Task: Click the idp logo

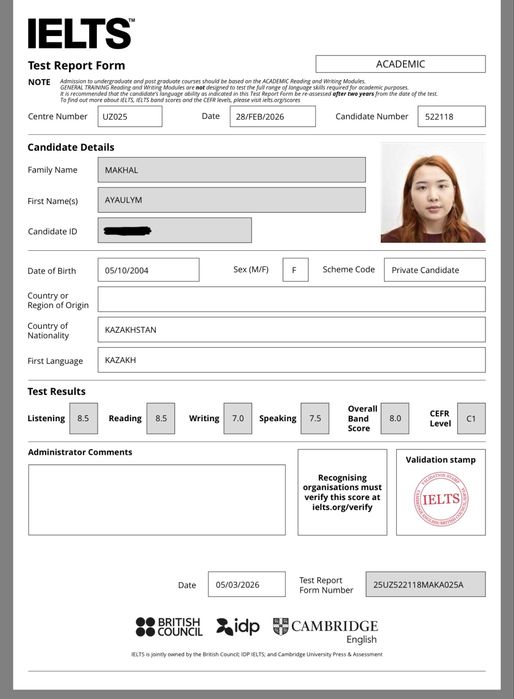Action: 238,627
